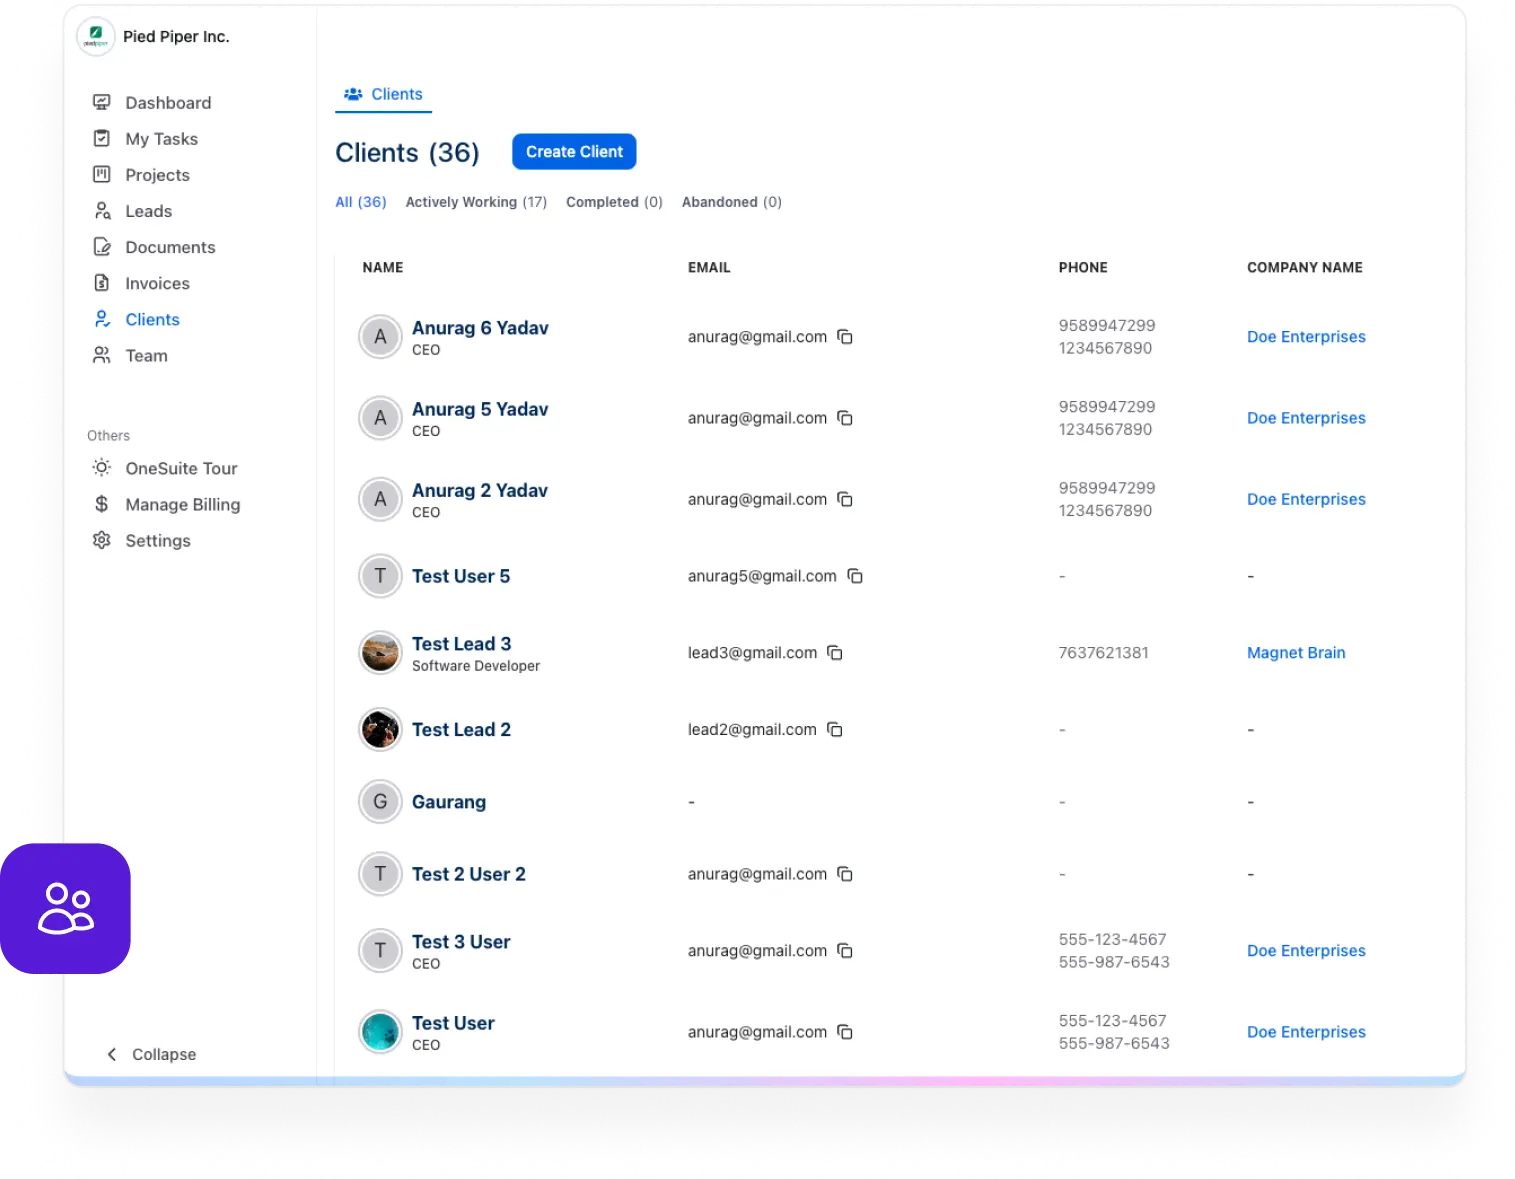Click Test Lead 3 avatar photo
This screenshot has height=1179, width=1515.
pyautogui.click(x=380, y=653)
